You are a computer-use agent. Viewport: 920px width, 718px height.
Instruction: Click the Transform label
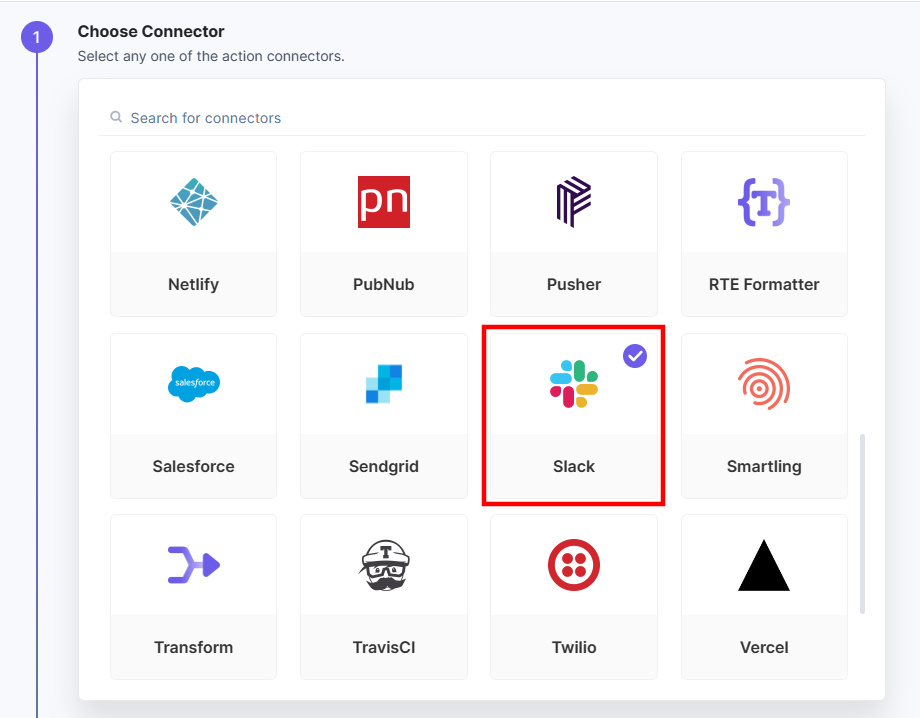tap(194, 648)
